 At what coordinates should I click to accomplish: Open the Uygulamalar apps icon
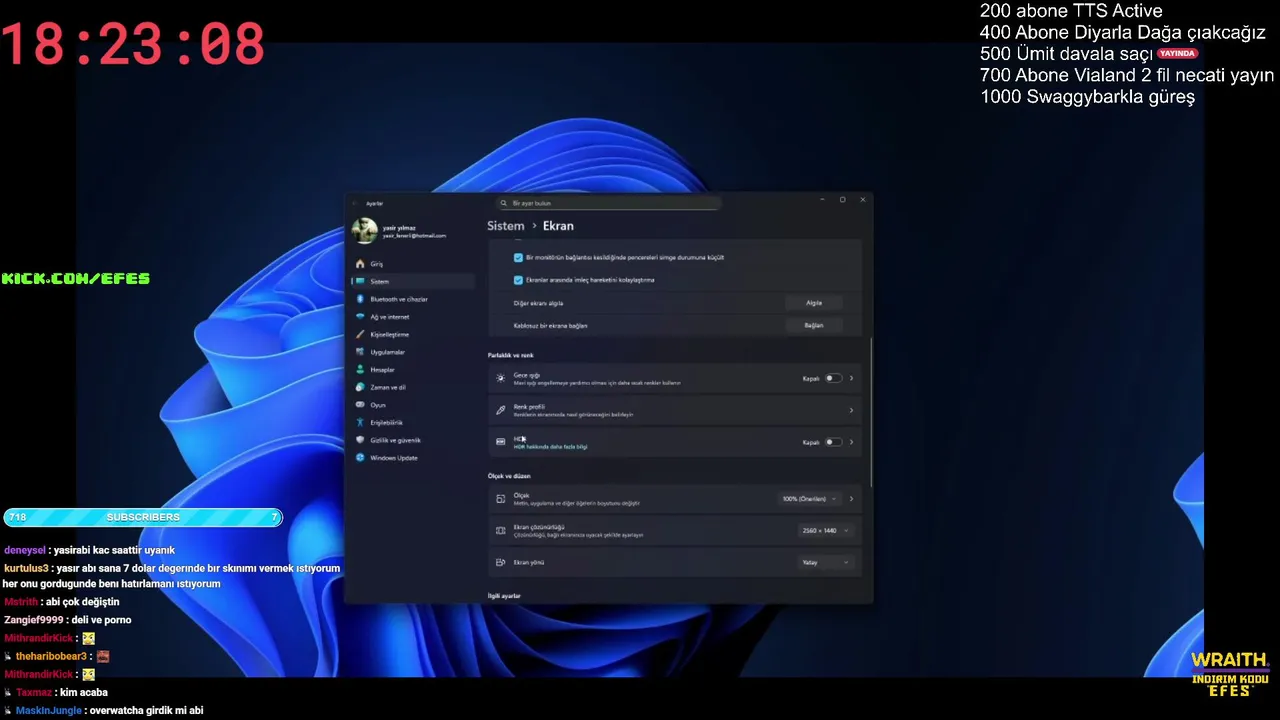pos(360,352)
